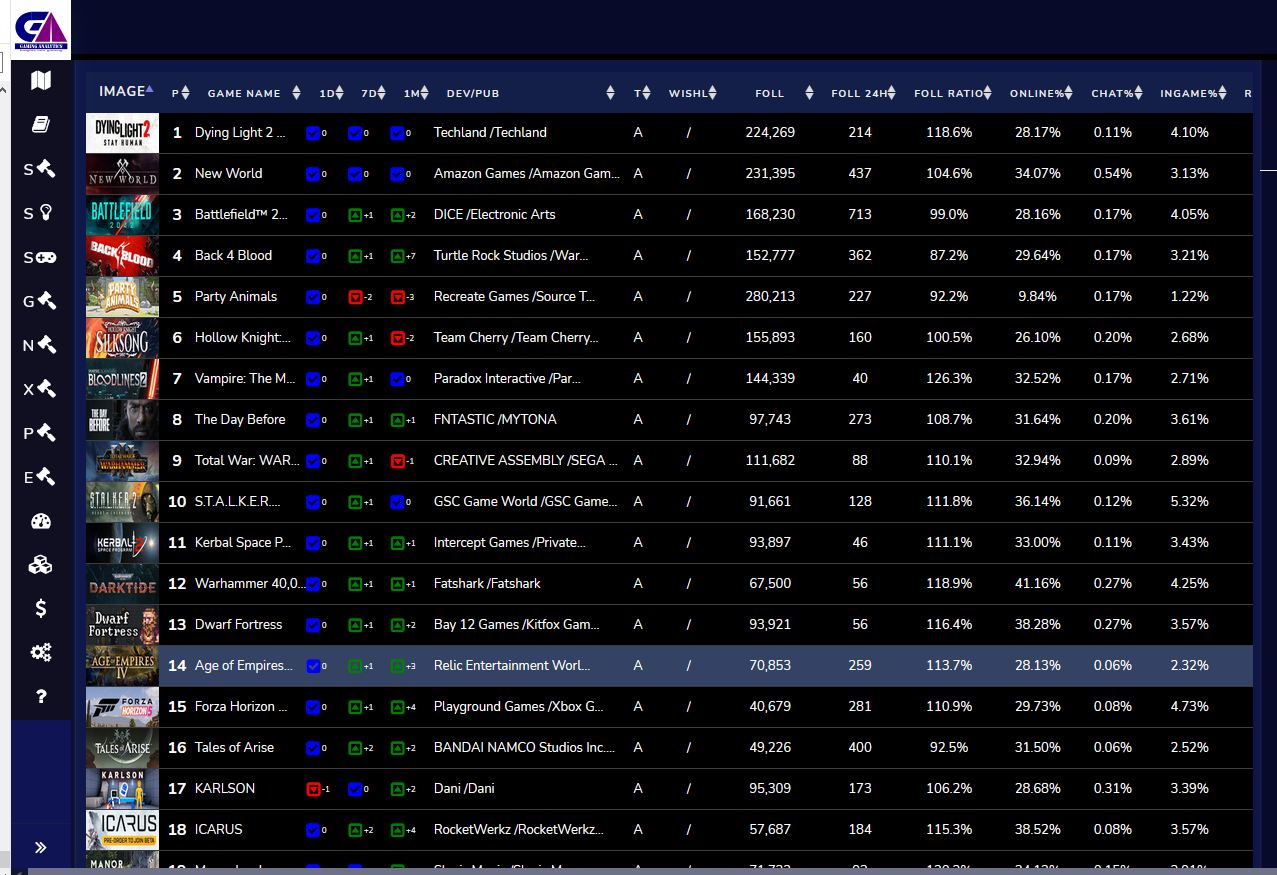Toggle sort arrows on FOLL column
This screenshot has width=1277, height=875.
point(809,93)
